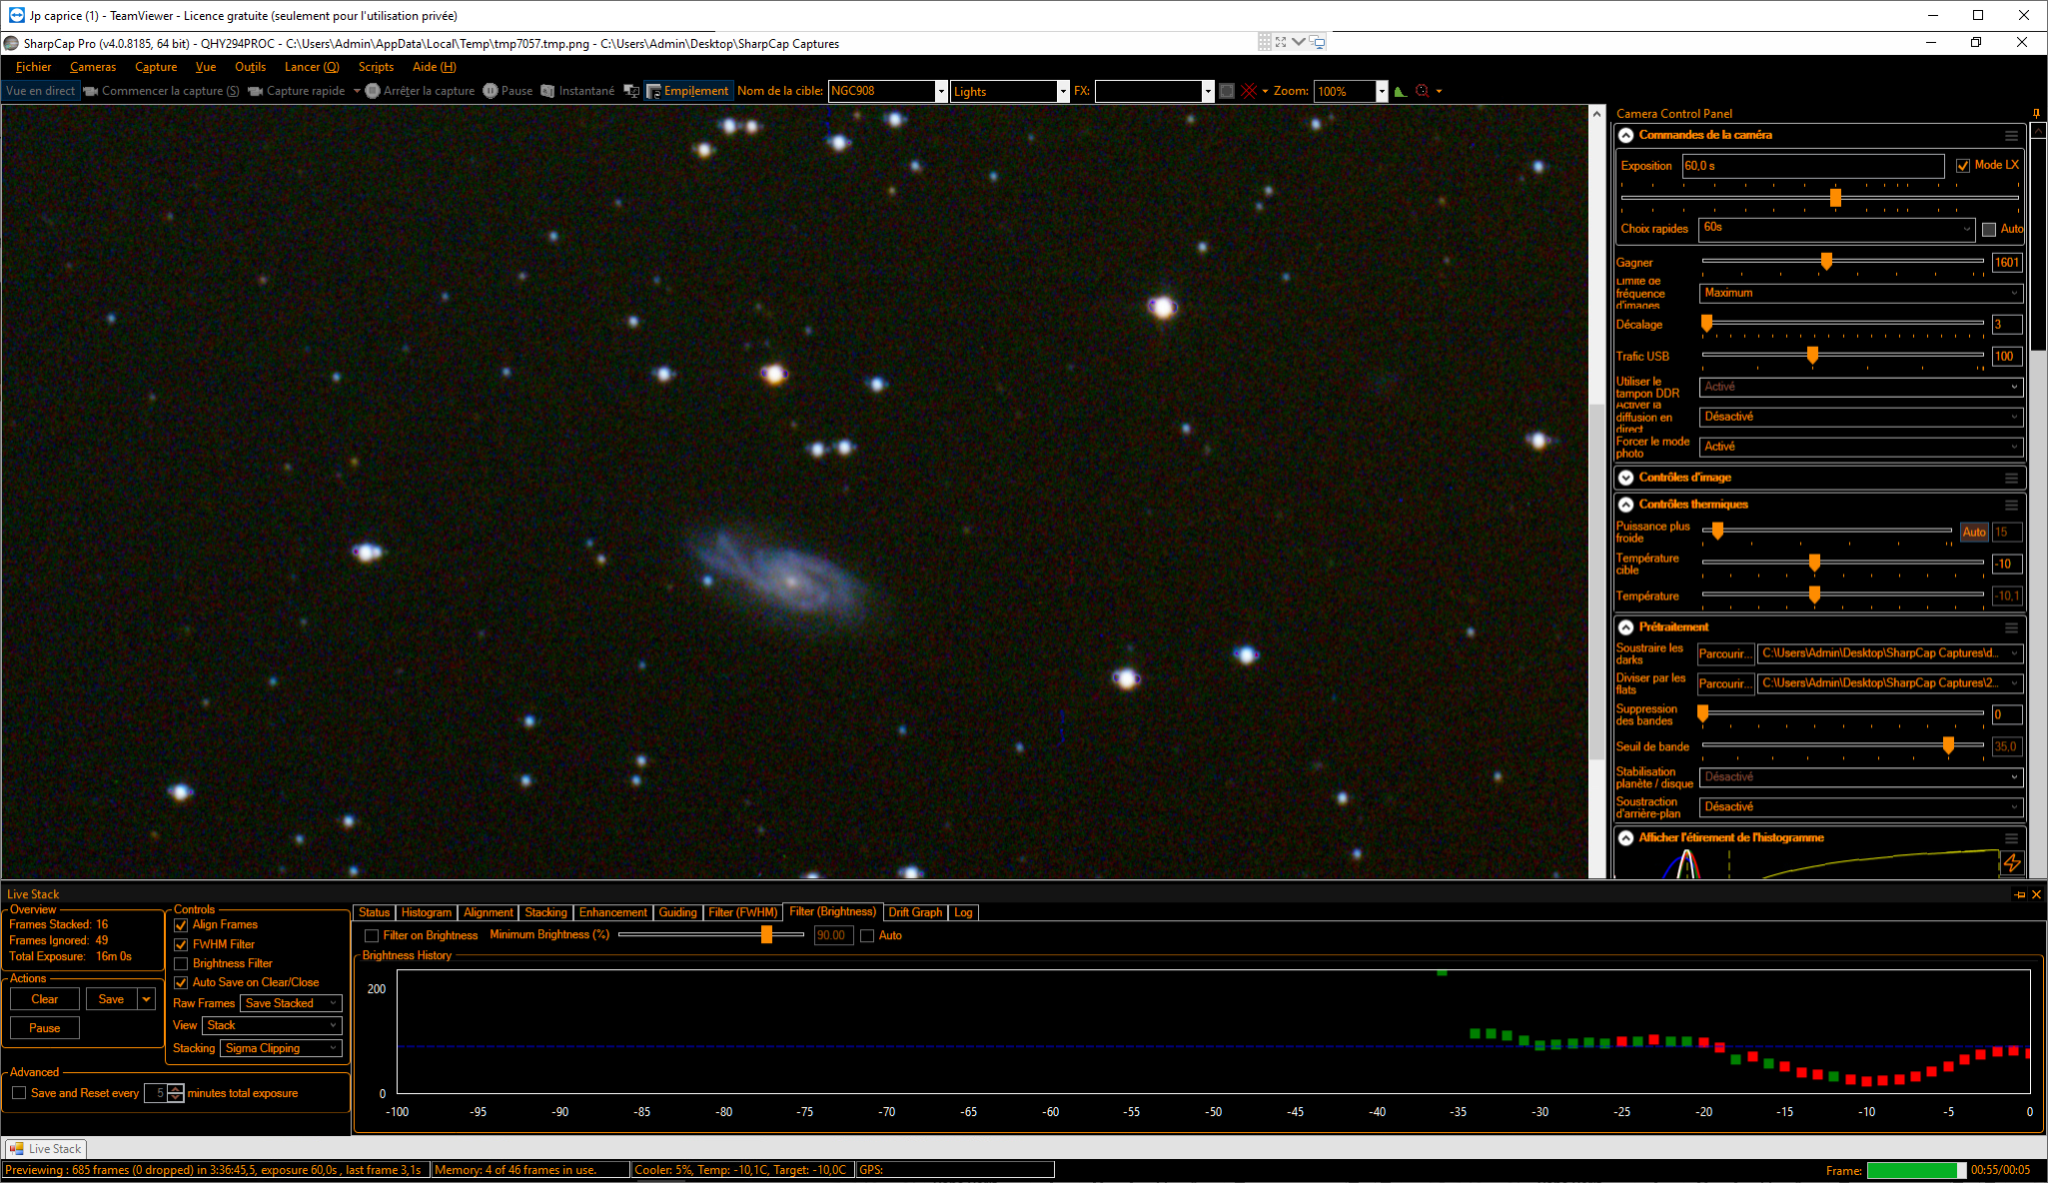Click the Empilement live stack toolbar button
Image resolution: width=2048 pixels, height=1183 pixels.
click(x=688, y=91)
